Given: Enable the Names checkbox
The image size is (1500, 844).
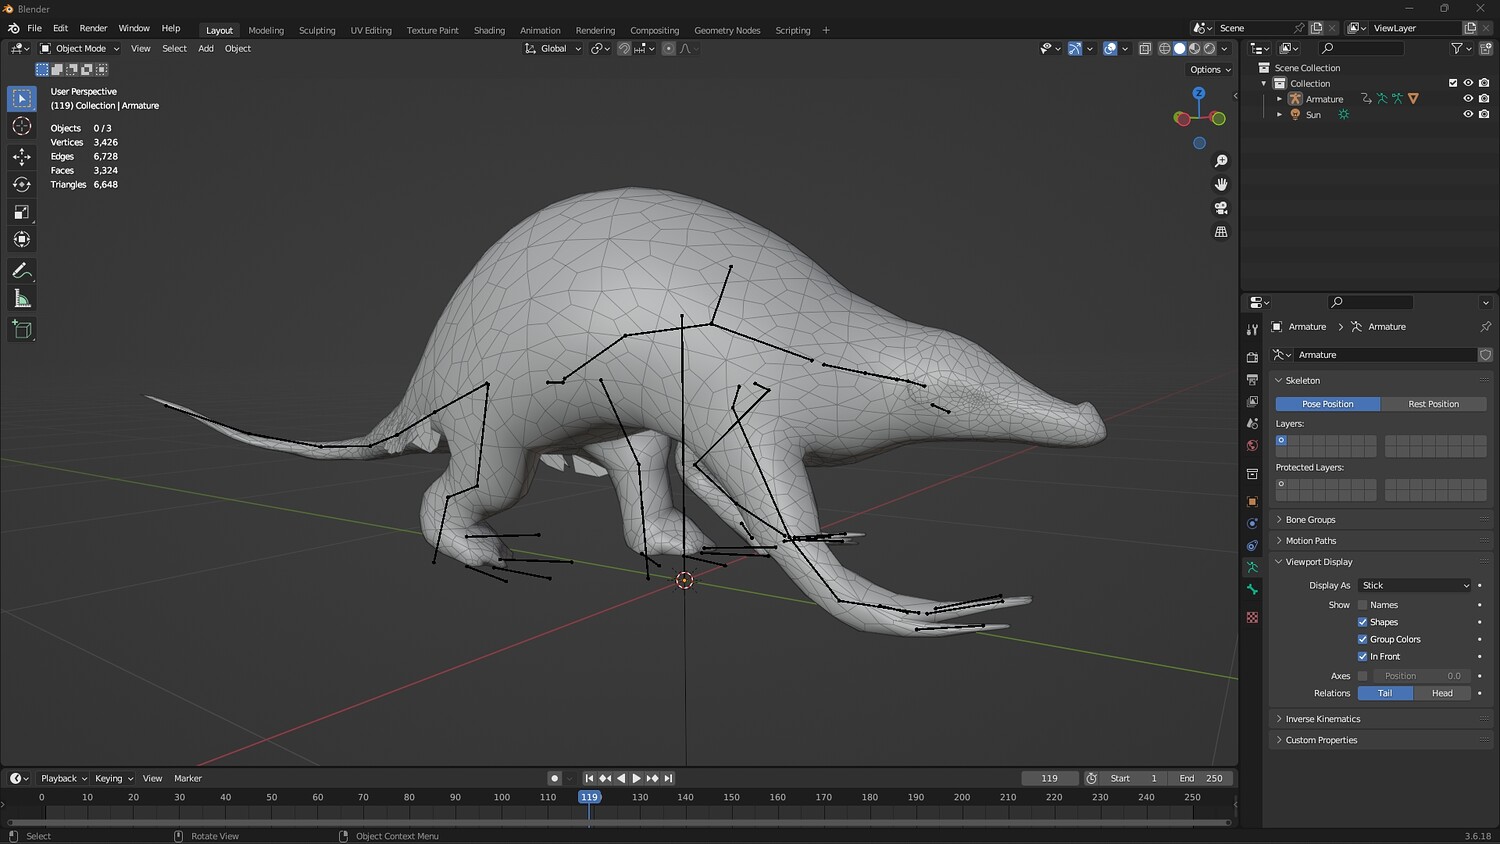Looking at the screenshot, I should point(1362,605).
